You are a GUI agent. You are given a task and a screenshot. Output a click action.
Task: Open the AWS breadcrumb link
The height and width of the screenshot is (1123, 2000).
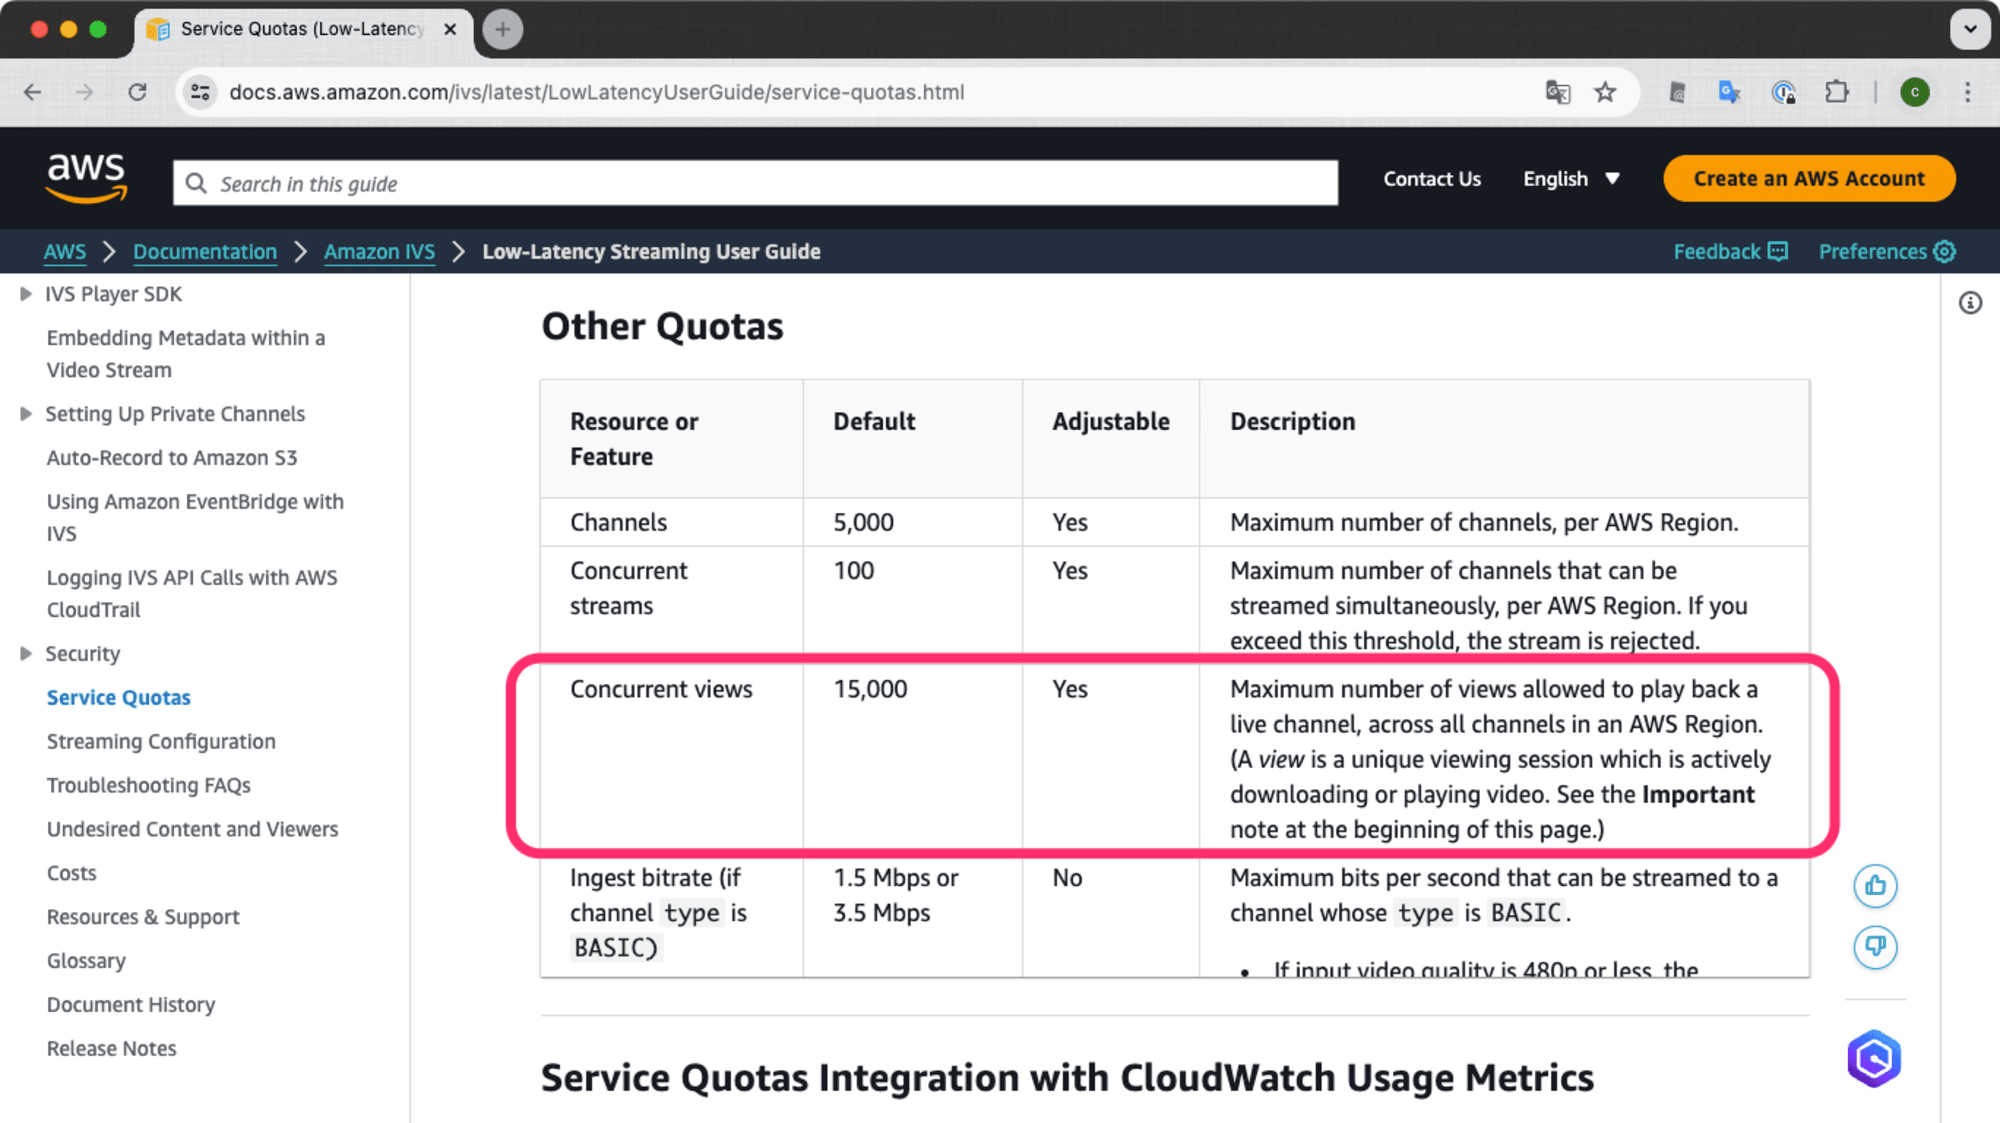65,252
